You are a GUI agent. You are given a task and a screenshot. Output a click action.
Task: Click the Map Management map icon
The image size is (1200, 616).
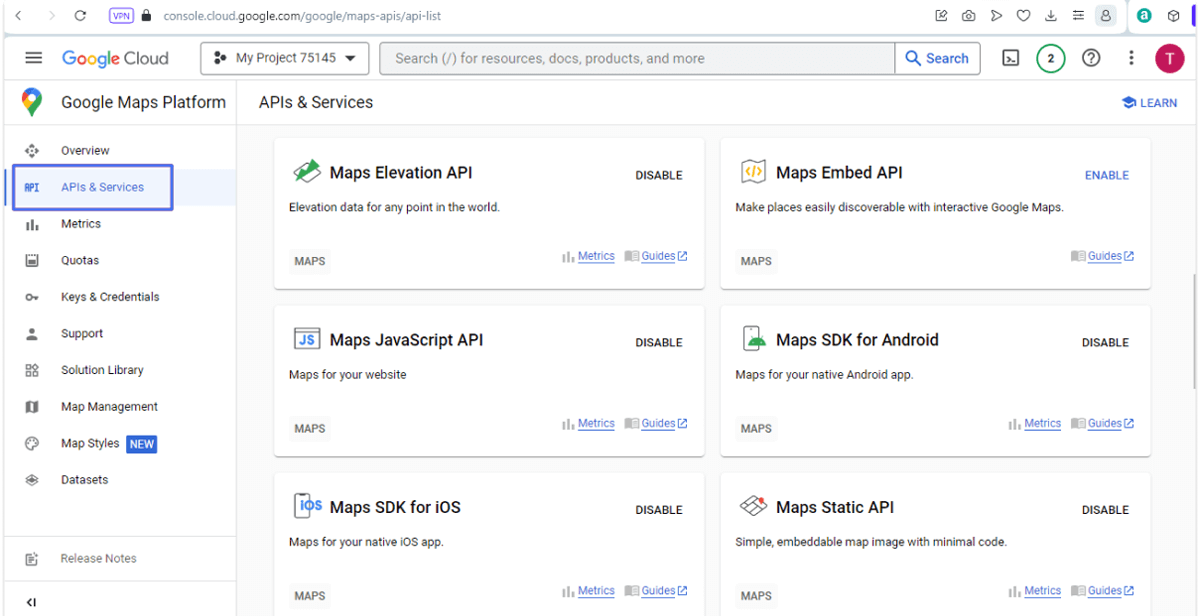[32, 407]
